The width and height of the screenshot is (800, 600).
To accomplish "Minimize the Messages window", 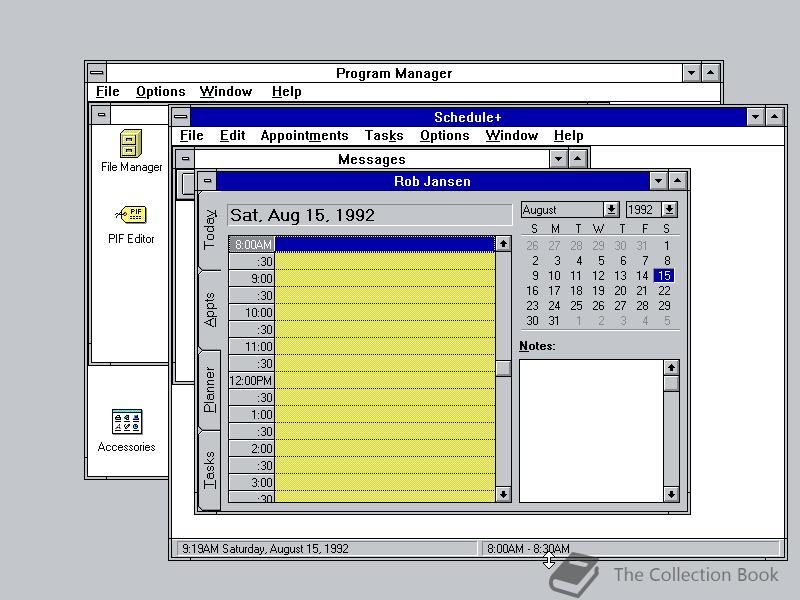I will click(x=559, y=159).
